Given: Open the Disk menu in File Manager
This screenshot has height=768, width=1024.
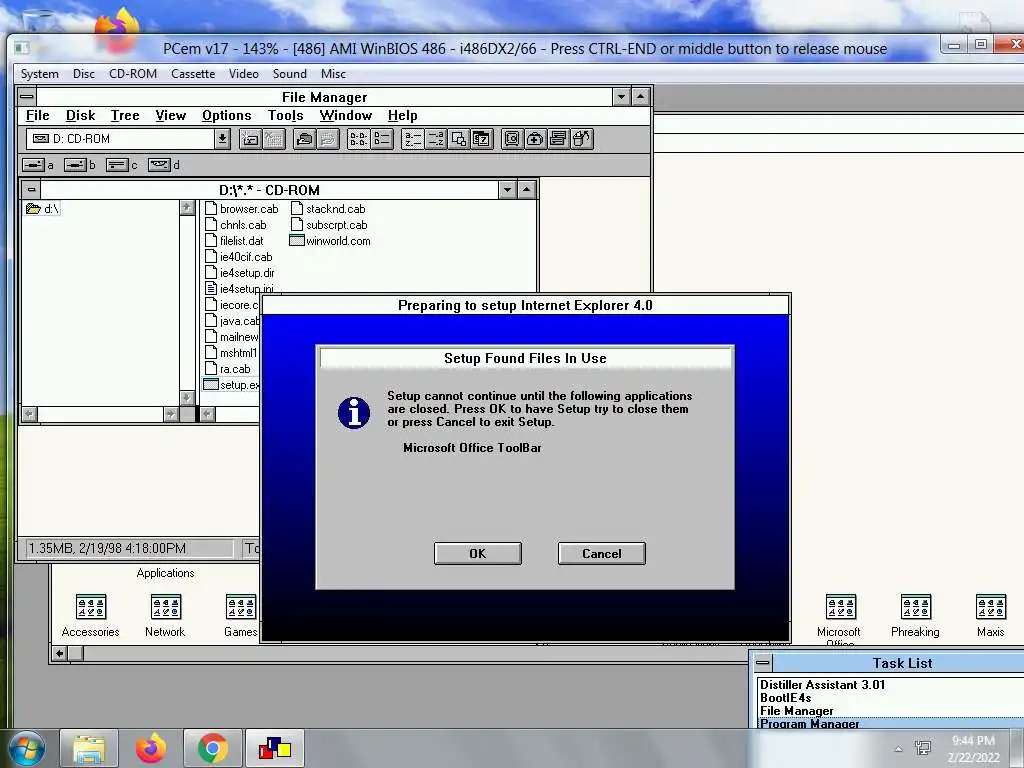Looking at the screenshot, I should point(80,116).
